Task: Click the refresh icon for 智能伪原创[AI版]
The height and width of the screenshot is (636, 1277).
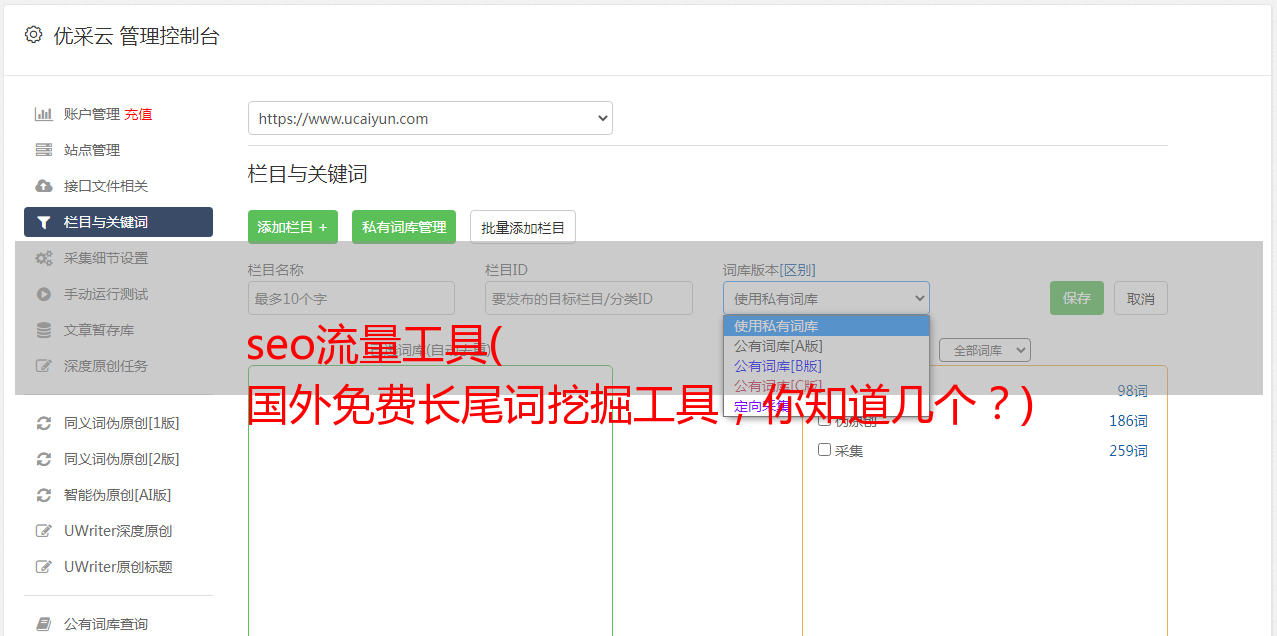Action: (x=43, y=495)
